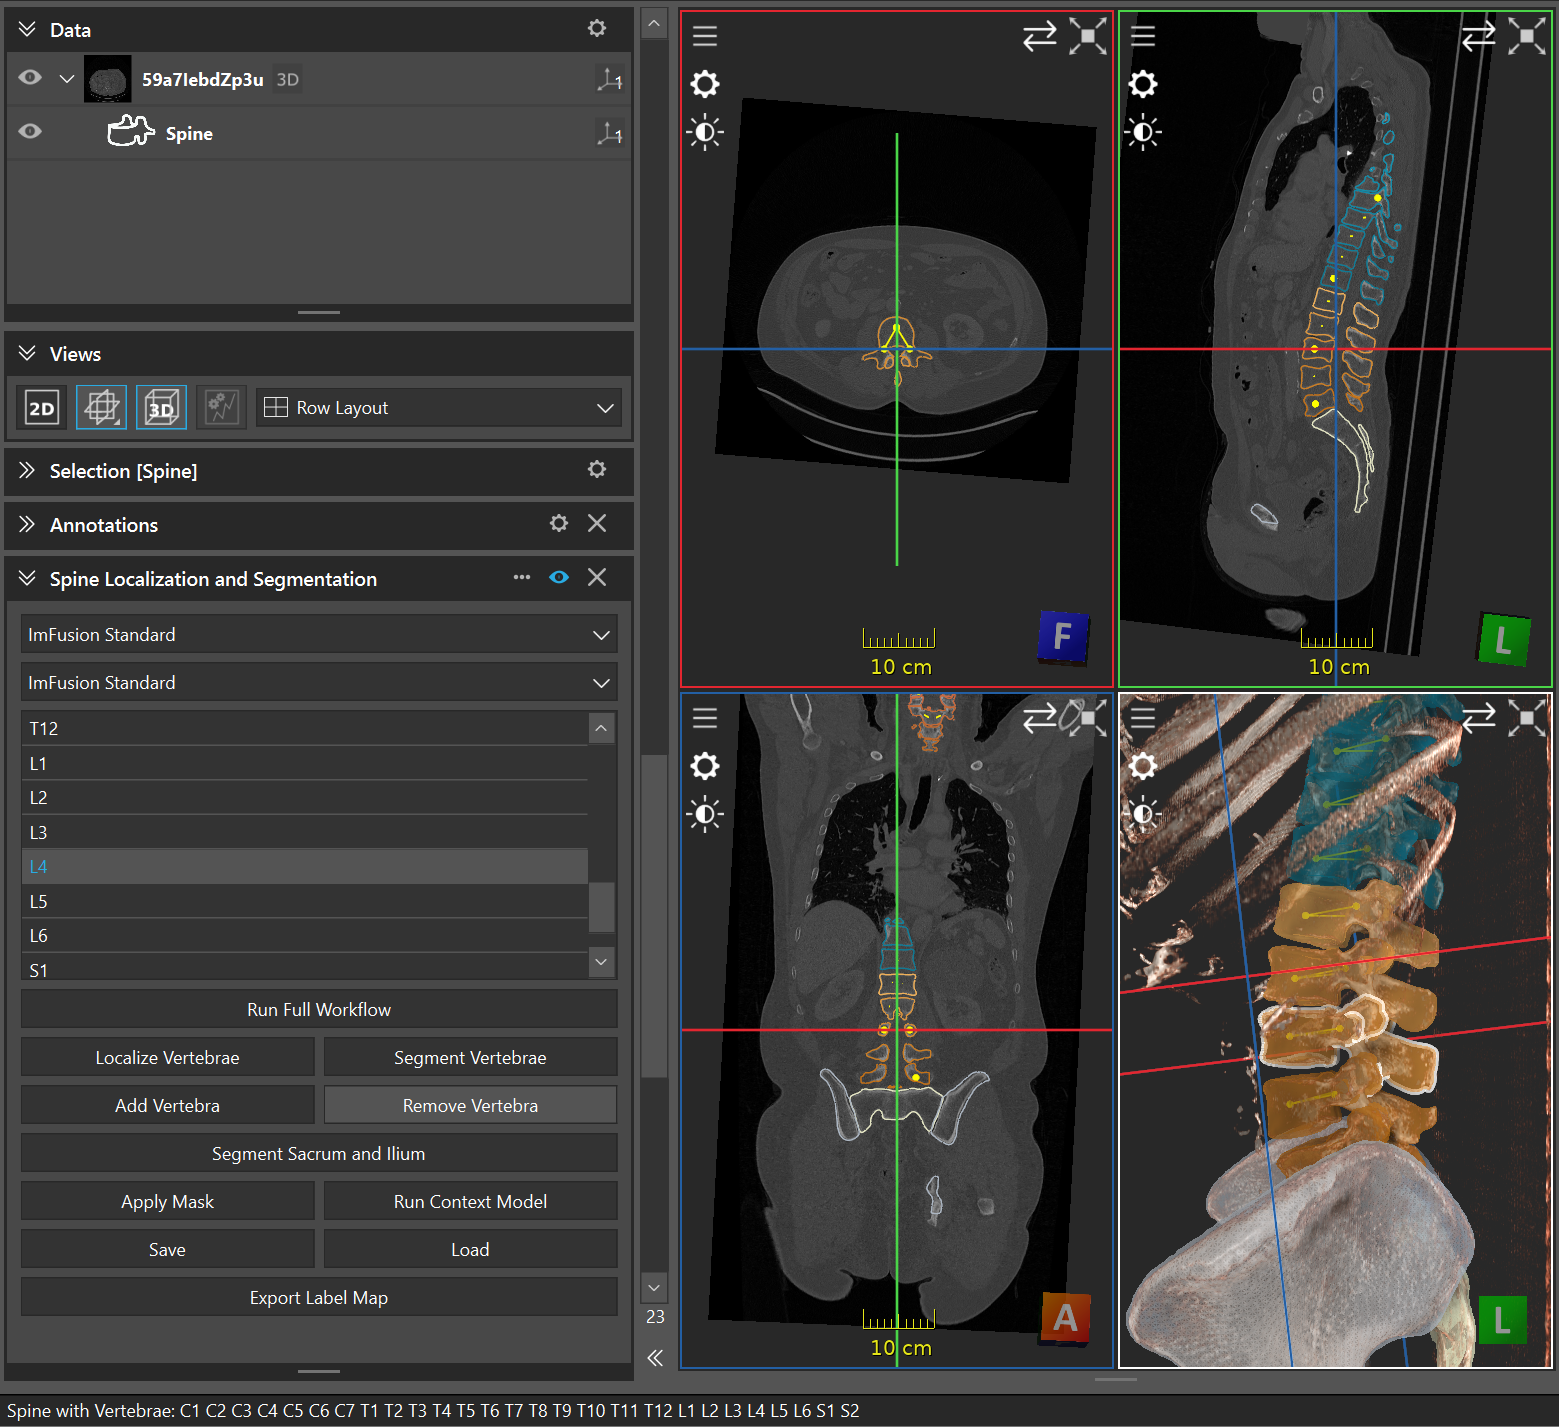Viewport: 1559px width, 1427px height.
Task: Click brightness/contrast icon in sagittal view
Action: pyautogui.click(x=1143, y=132)
